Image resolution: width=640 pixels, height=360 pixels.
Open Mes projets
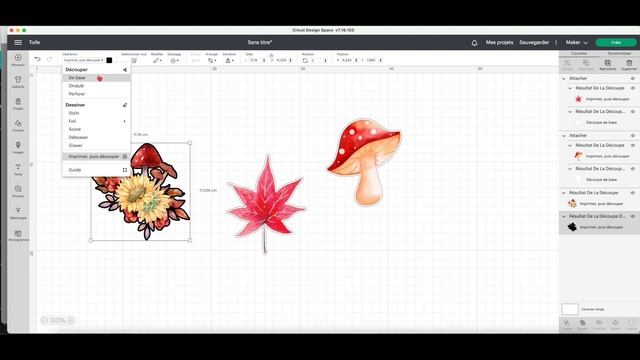click(499, 42)
